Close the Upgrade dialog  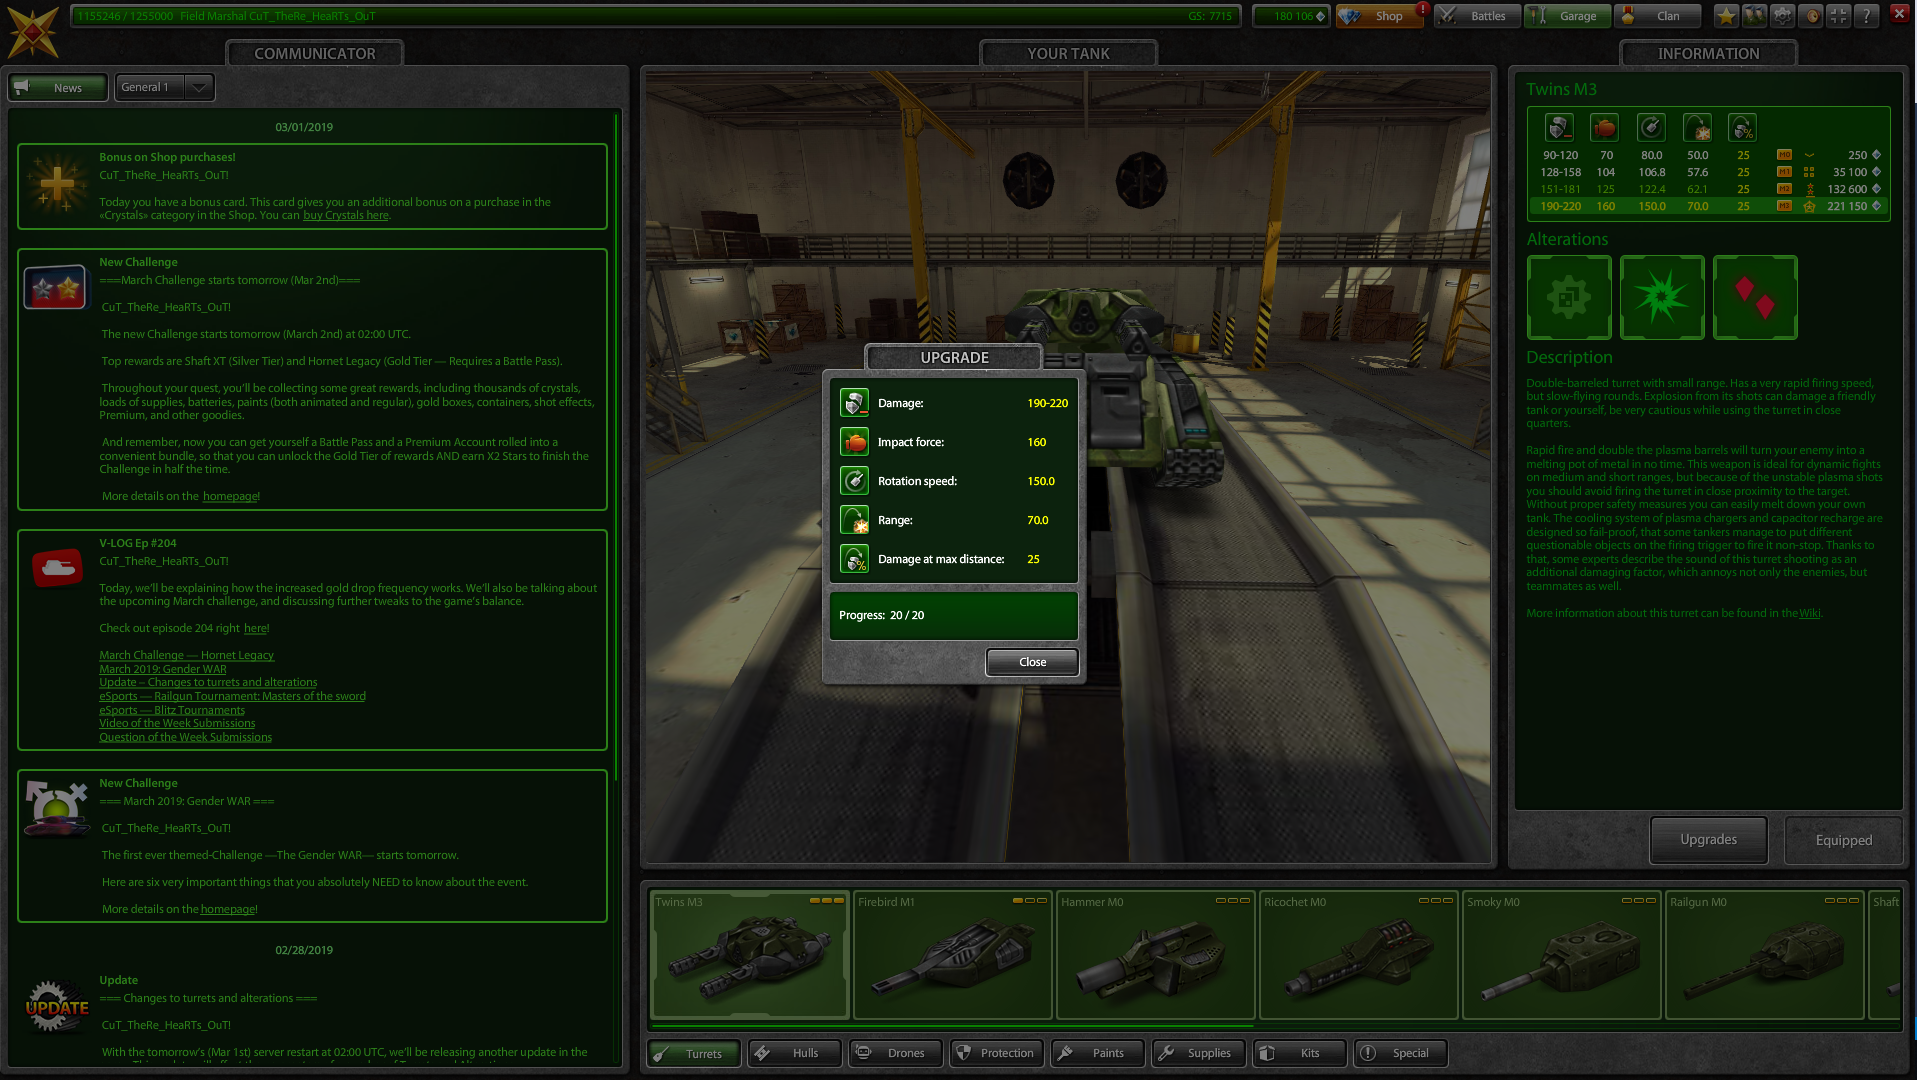point(1032,662)
